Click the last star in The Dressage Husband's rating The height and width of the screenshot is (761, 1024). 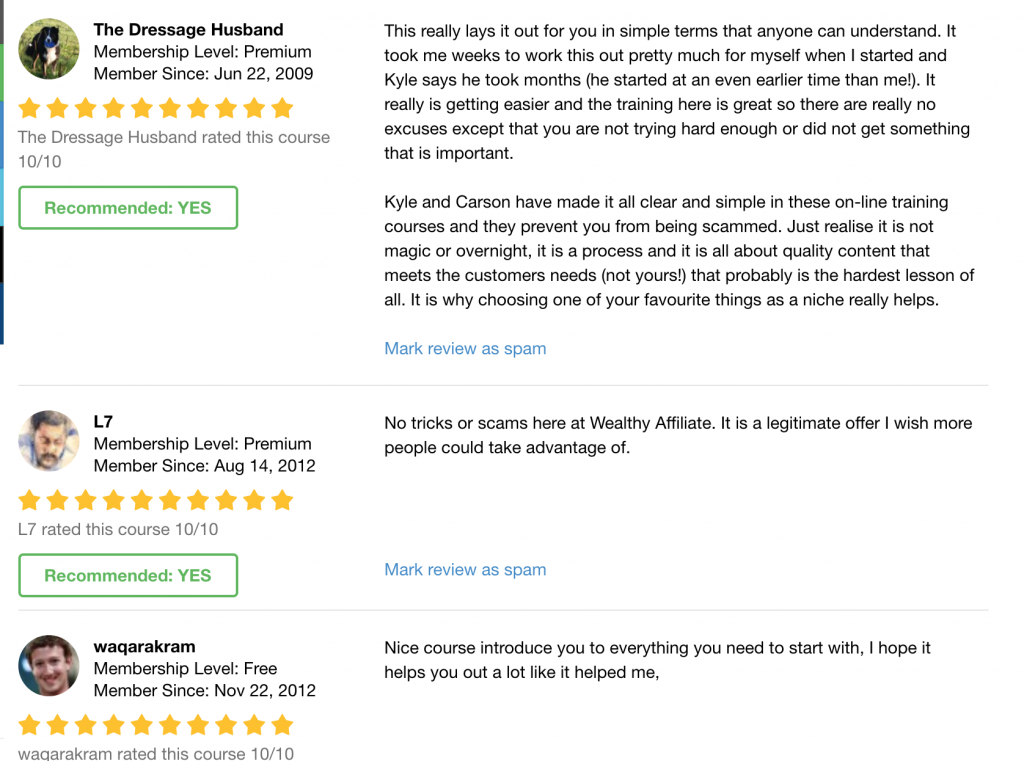click(x=282, y=108)
